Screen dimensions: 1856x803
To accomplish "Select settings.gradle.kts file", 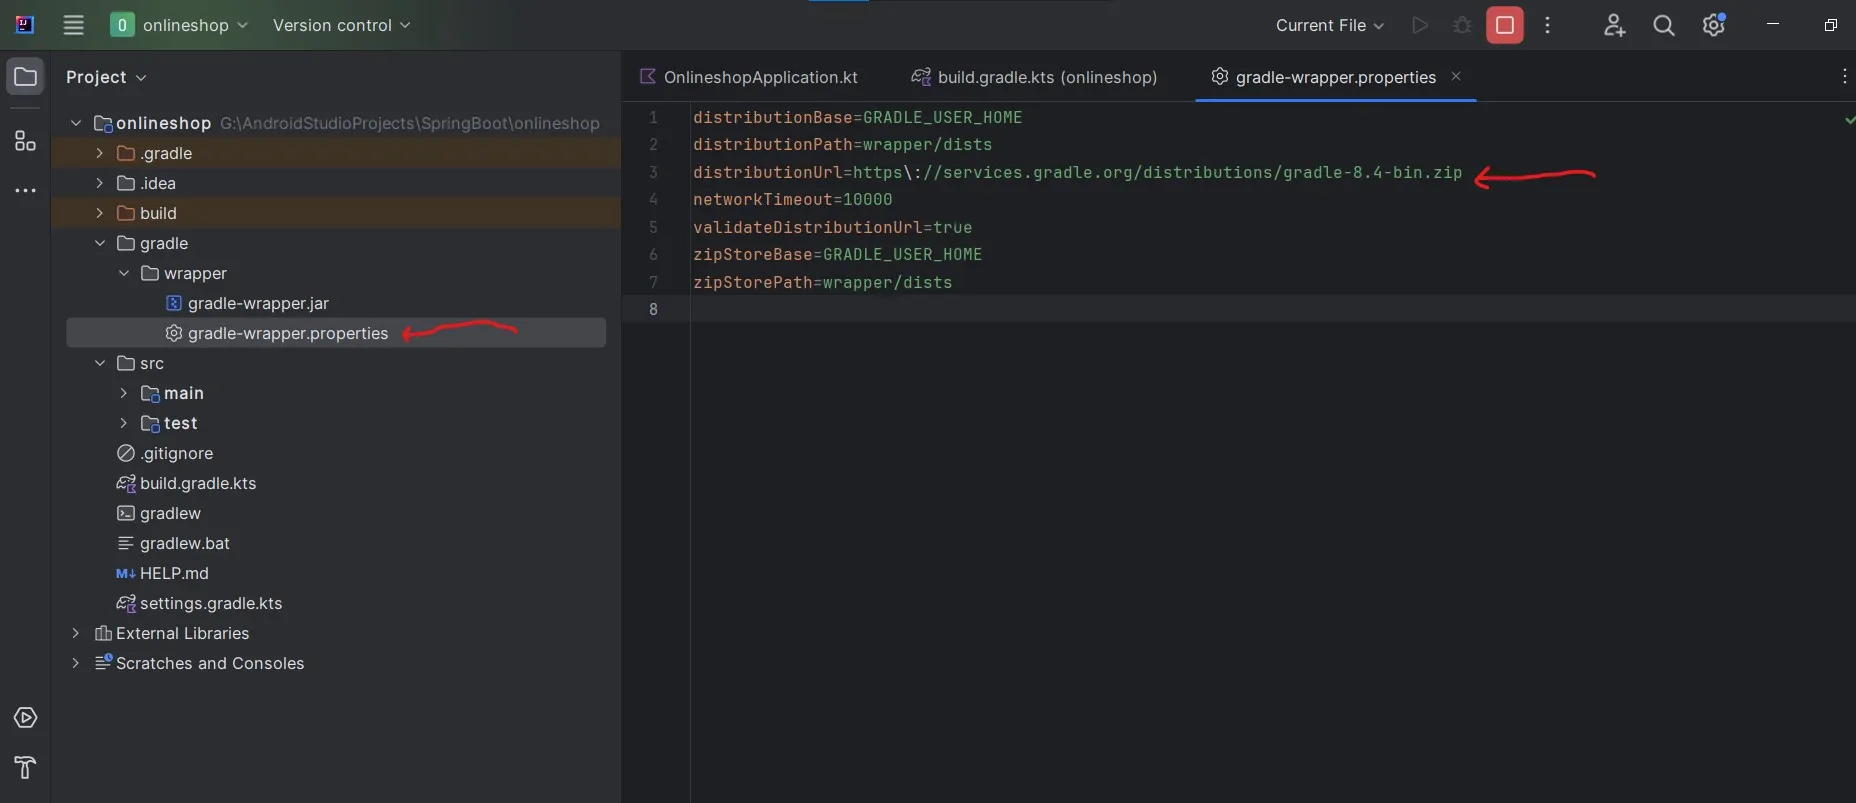I will pyautogui.click(x=211, y=603).
